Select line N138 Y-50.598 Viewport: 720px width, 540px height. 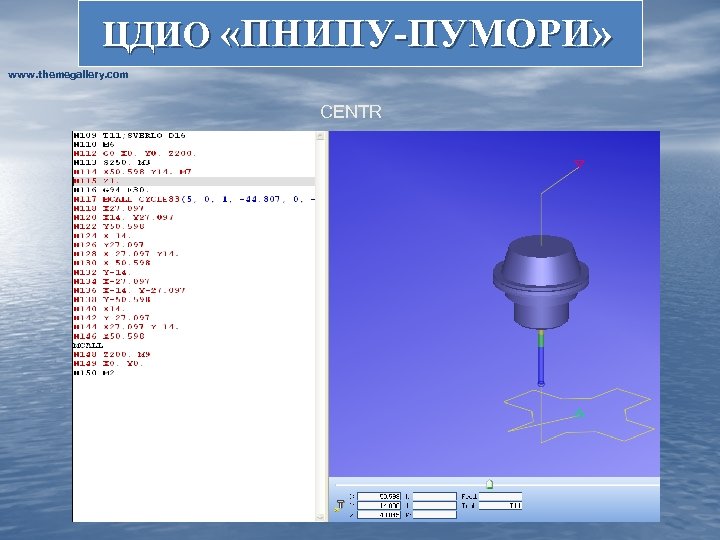pos(112,299)
